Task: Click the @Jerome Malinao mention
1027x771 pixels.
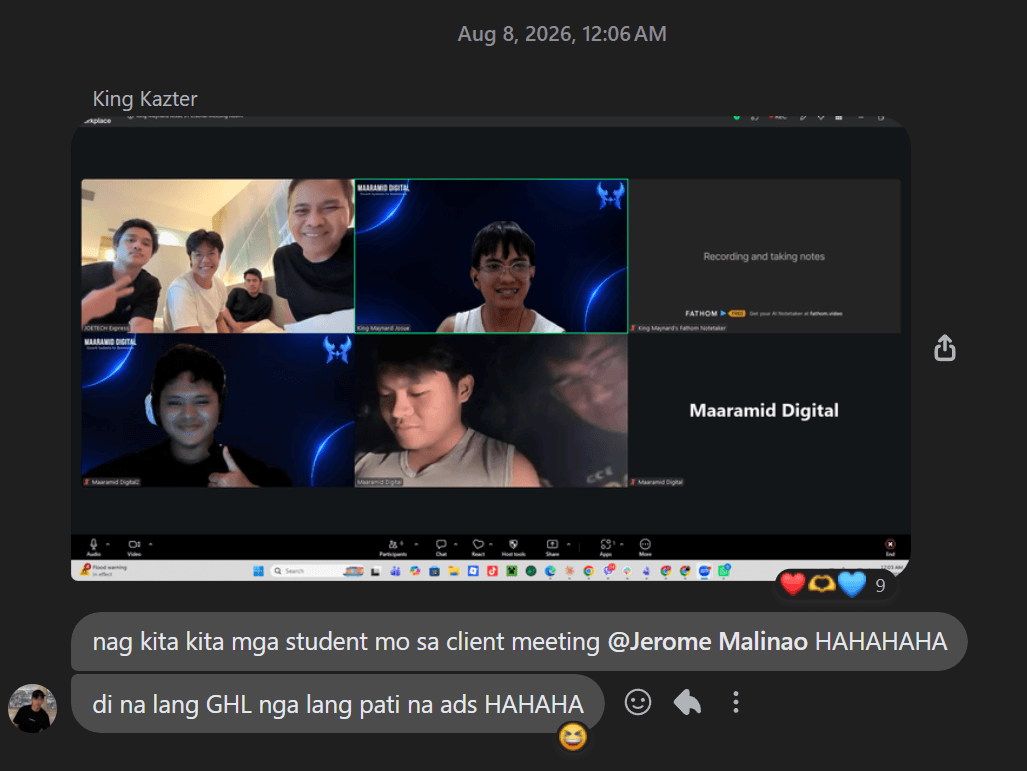Action: coord(707,641)
